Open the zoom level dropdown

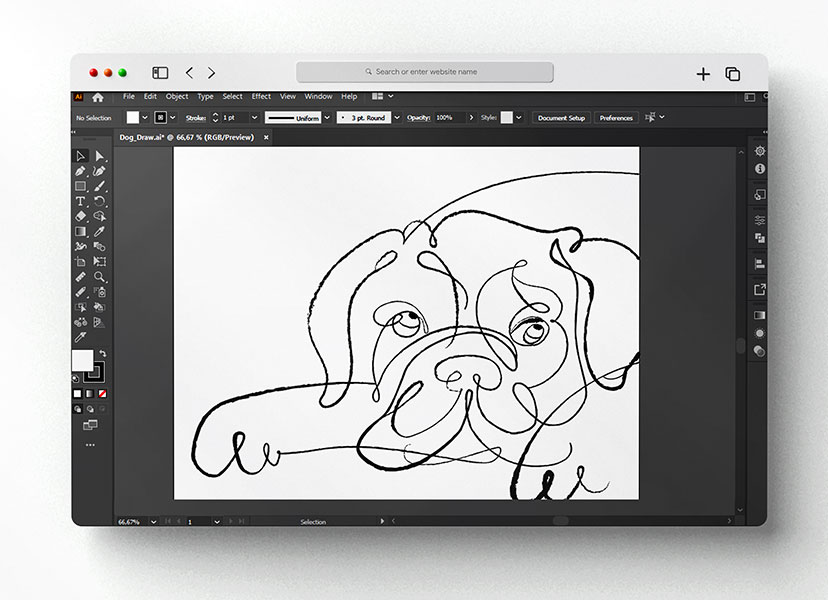pos(153,522)
